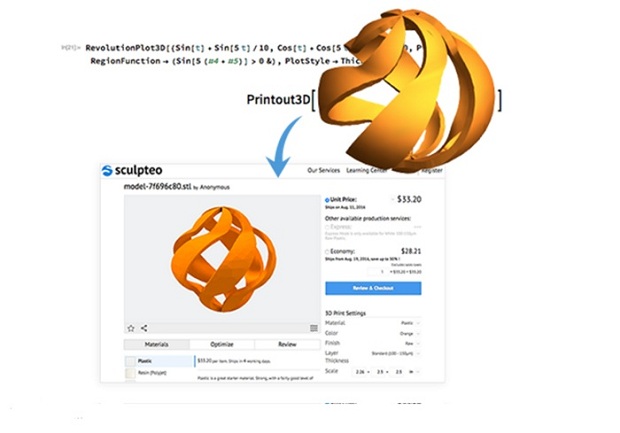Select the Unit Price radio option
Viewport: 620px width, 433px height.
pos(327,200)
